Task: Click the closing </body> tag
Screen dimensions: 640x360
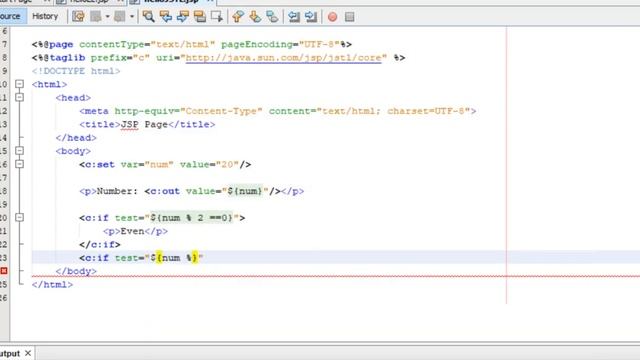Action: 76,271
